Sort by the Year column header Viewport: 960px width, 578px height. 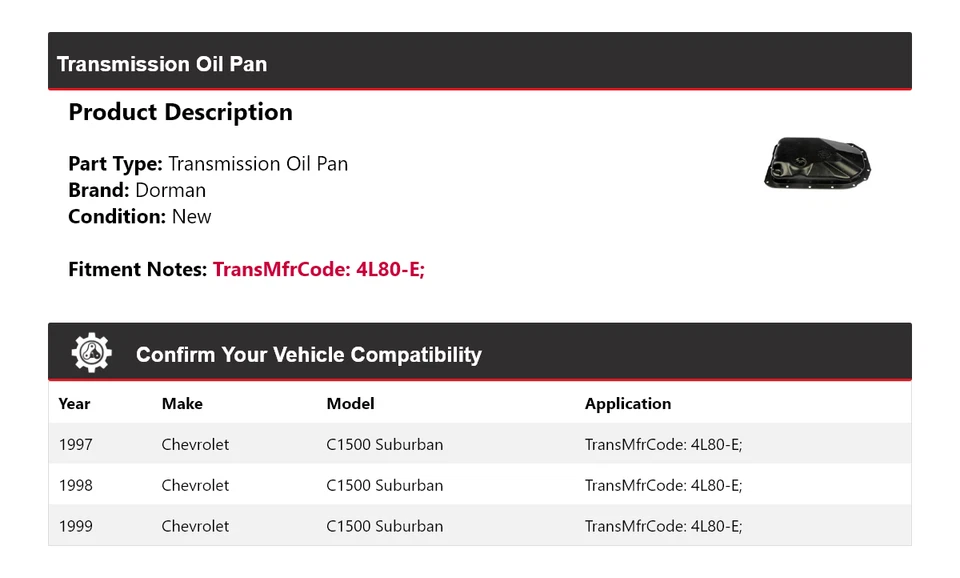74,404
